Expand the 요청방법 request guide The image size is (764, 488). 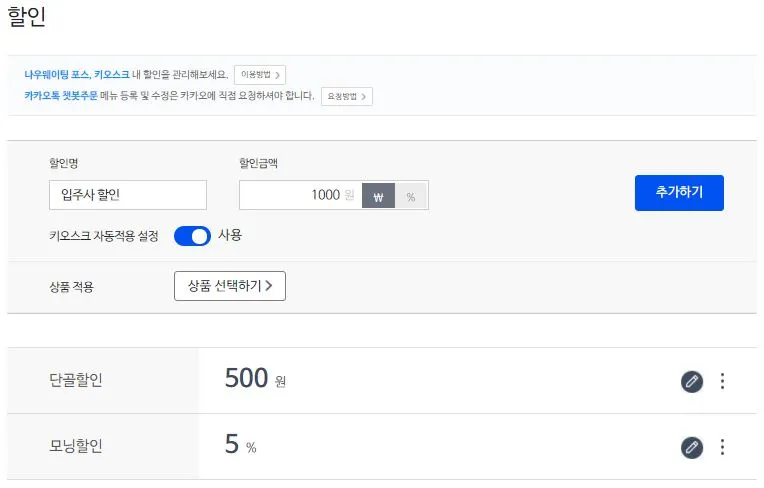346,97
